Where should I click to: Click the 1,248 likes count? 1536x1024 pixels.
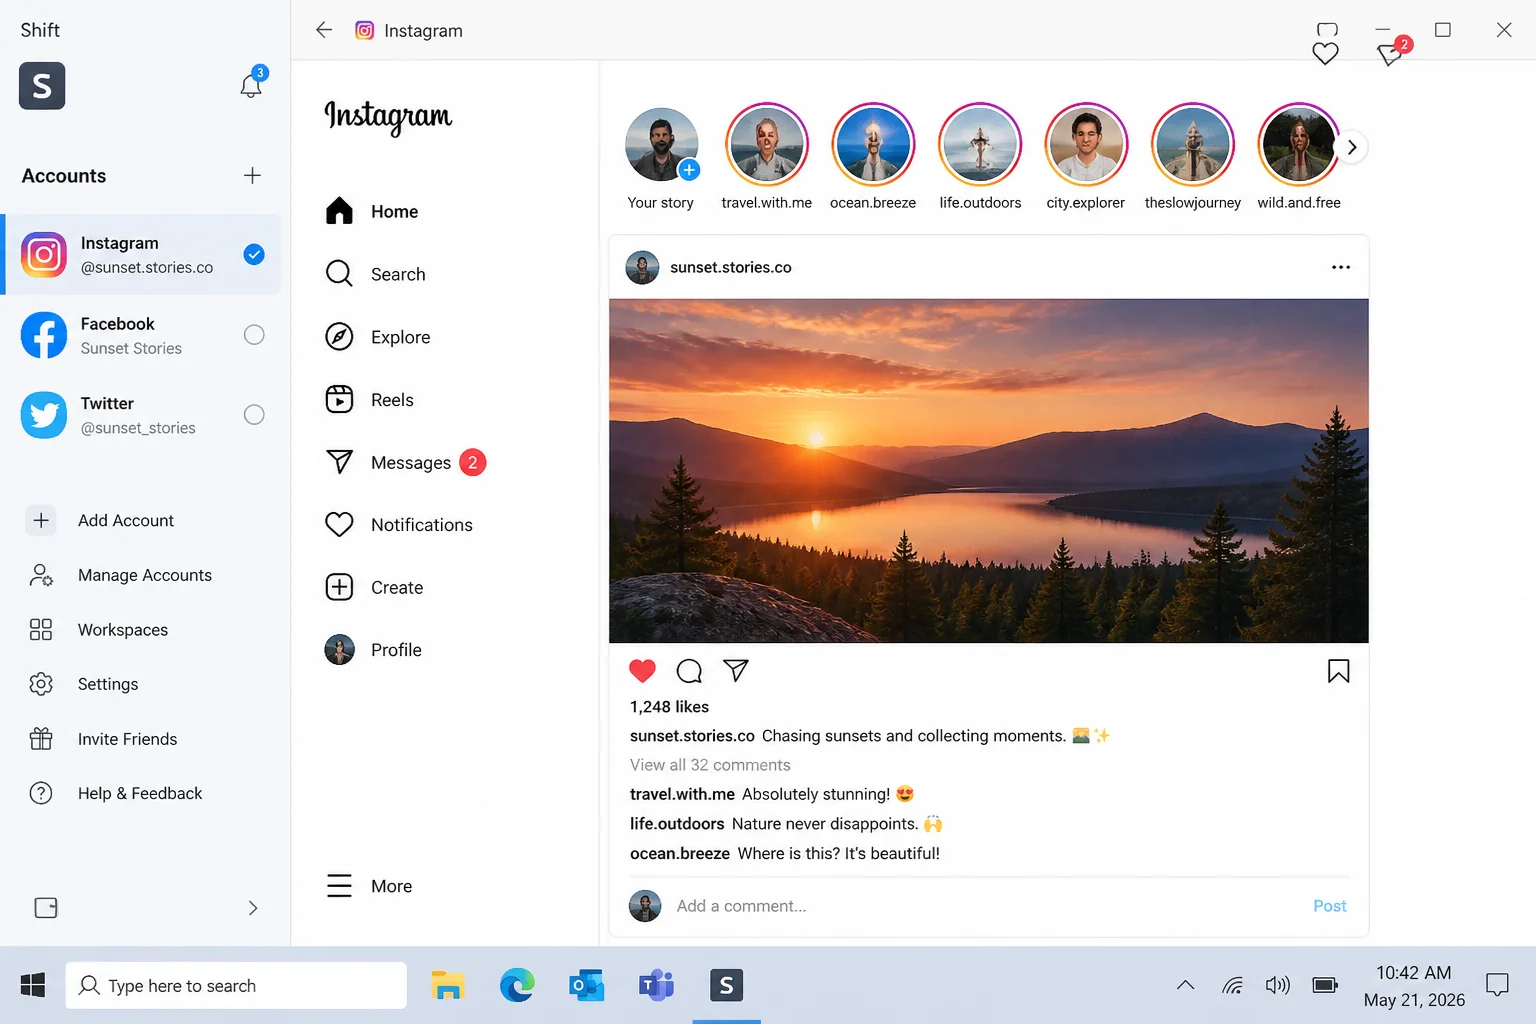point(669,707)
